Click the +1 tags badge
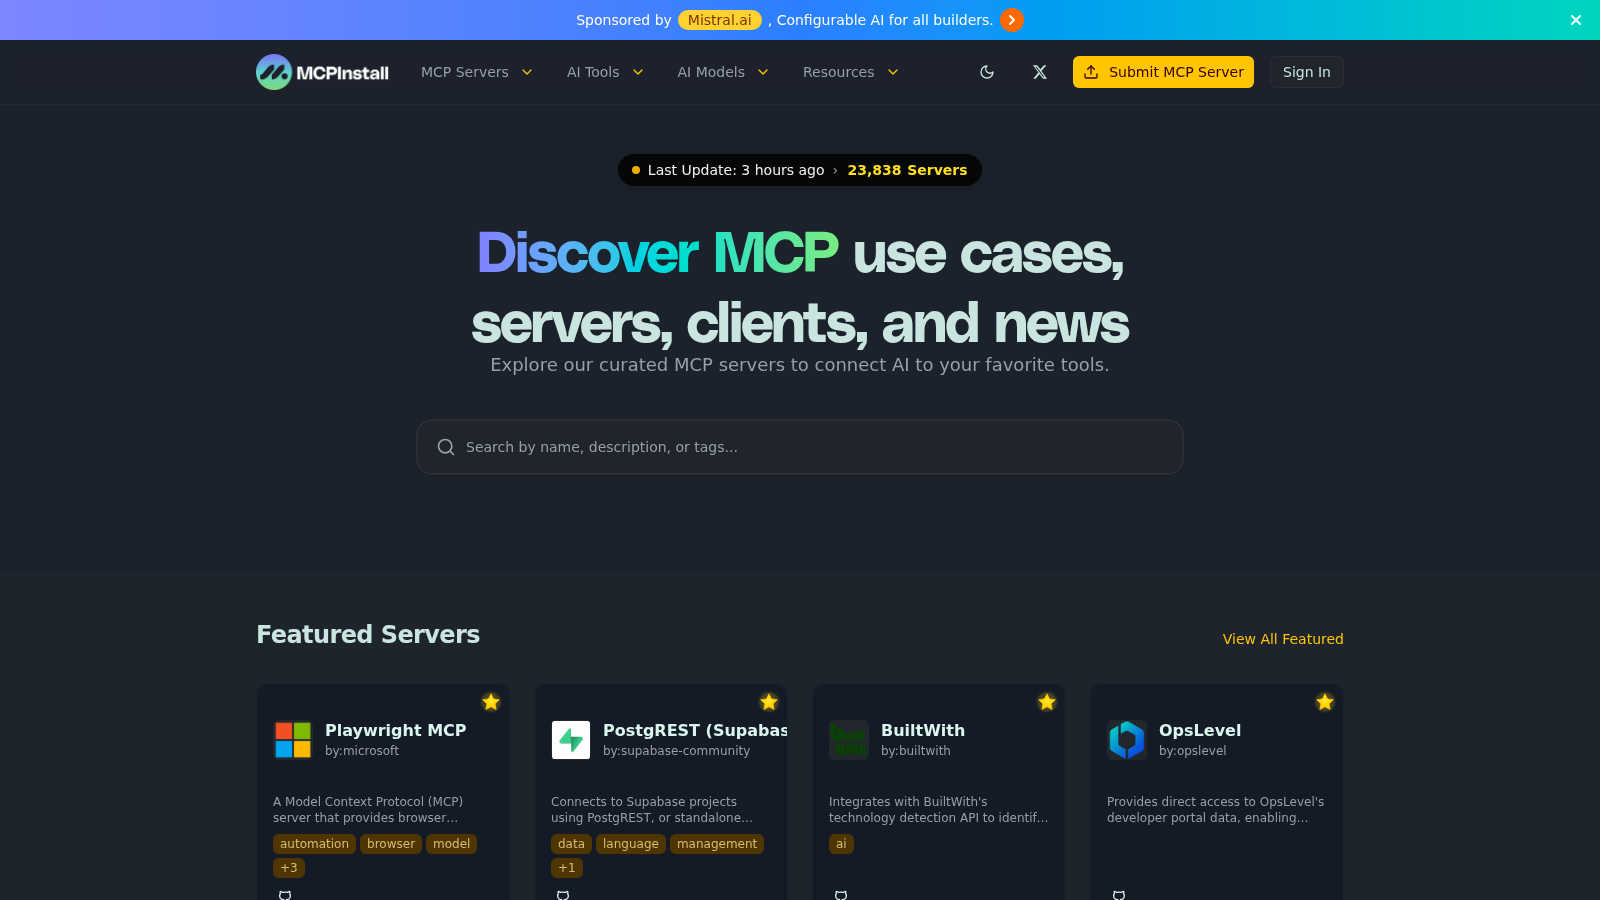 (567, 868)
